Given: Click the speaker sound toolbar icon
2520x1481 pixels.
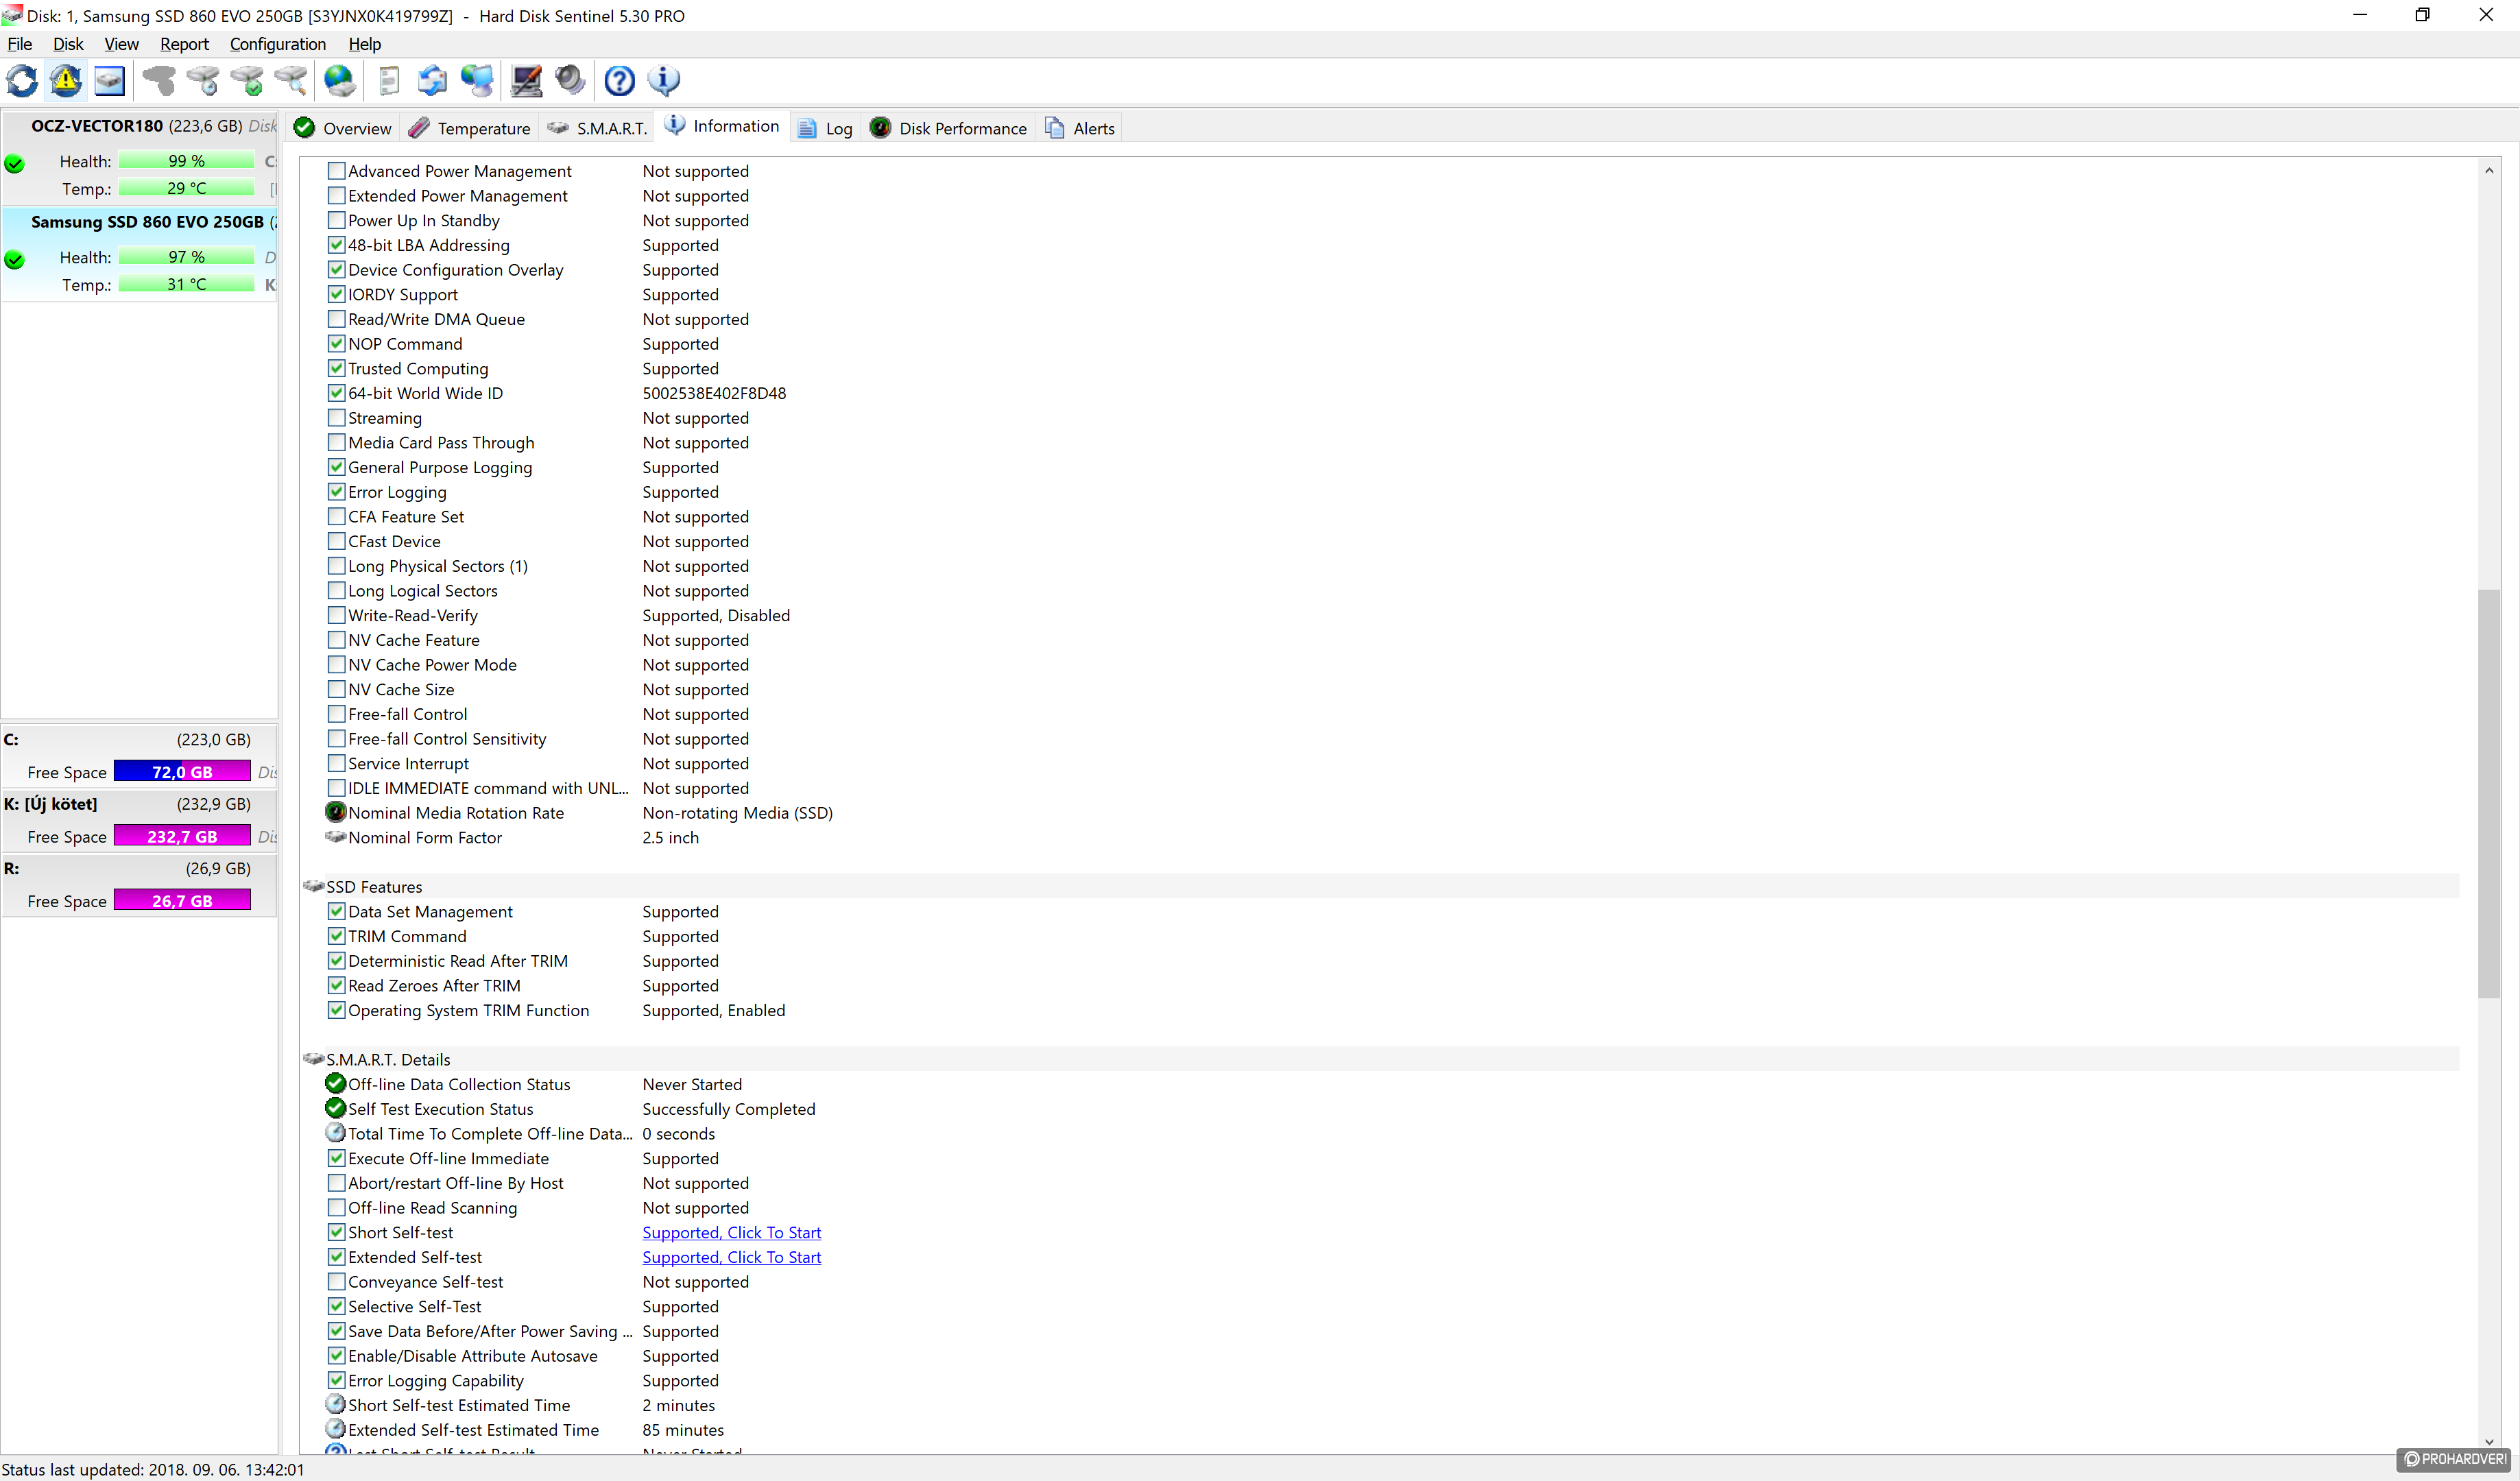Looking at the screenshot, I should tap(570, 80).
